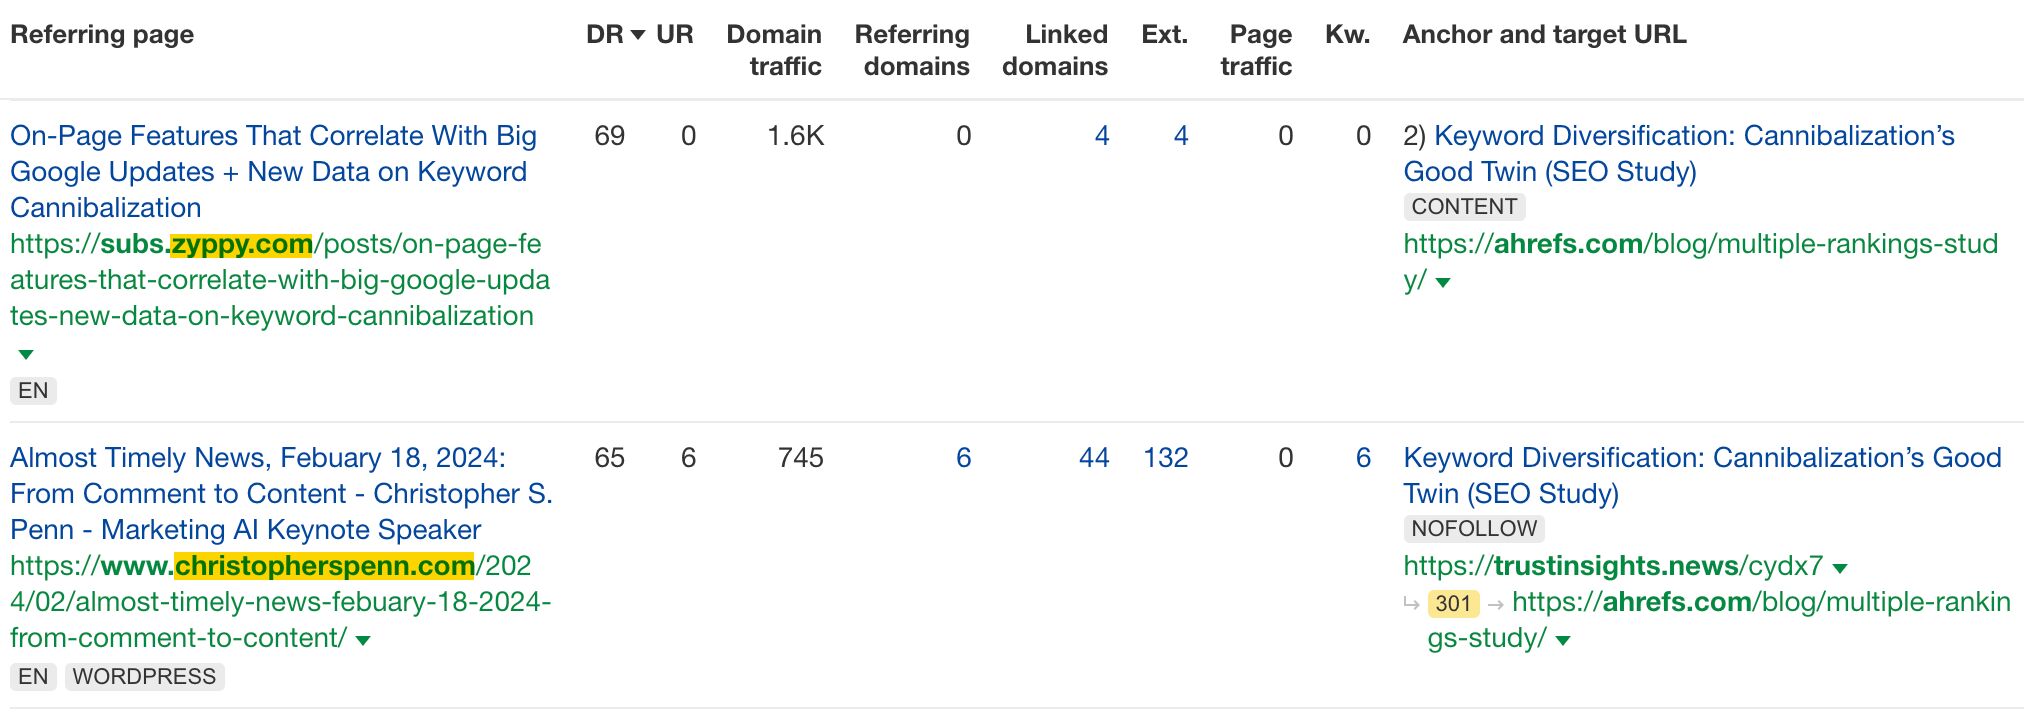Click the NOFOLLOW label badge

(x=1473, y=528)
